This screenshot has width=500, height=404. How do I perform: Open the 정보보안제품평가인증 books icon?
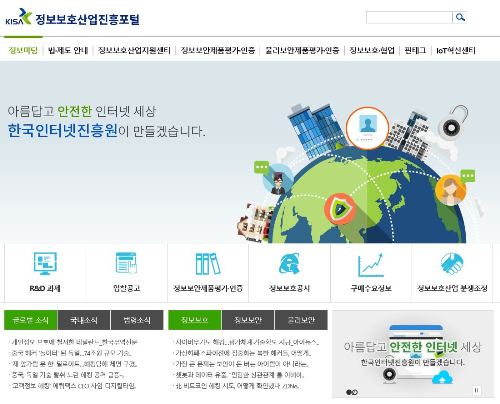[208, 264]
